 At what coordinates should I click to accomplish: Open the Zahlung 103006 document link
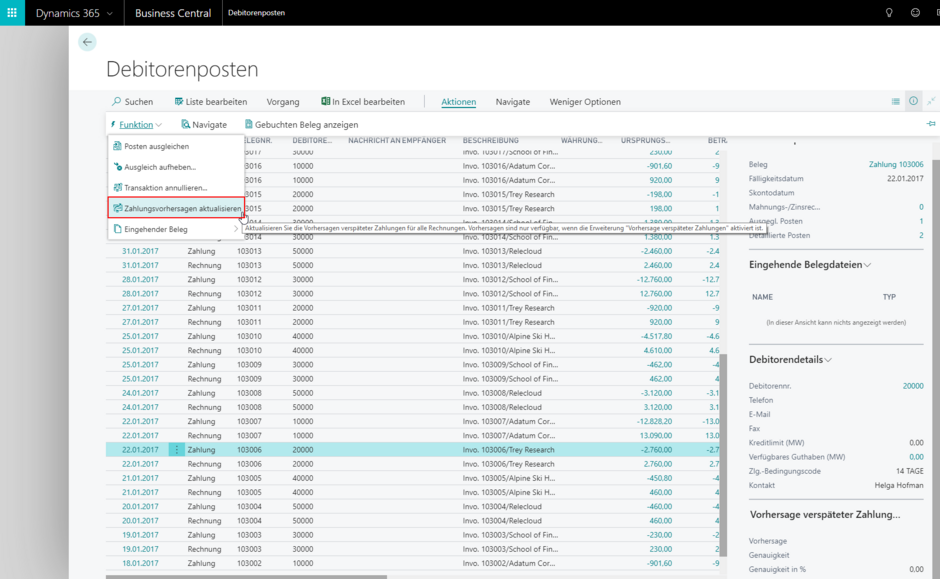(896, 164)
